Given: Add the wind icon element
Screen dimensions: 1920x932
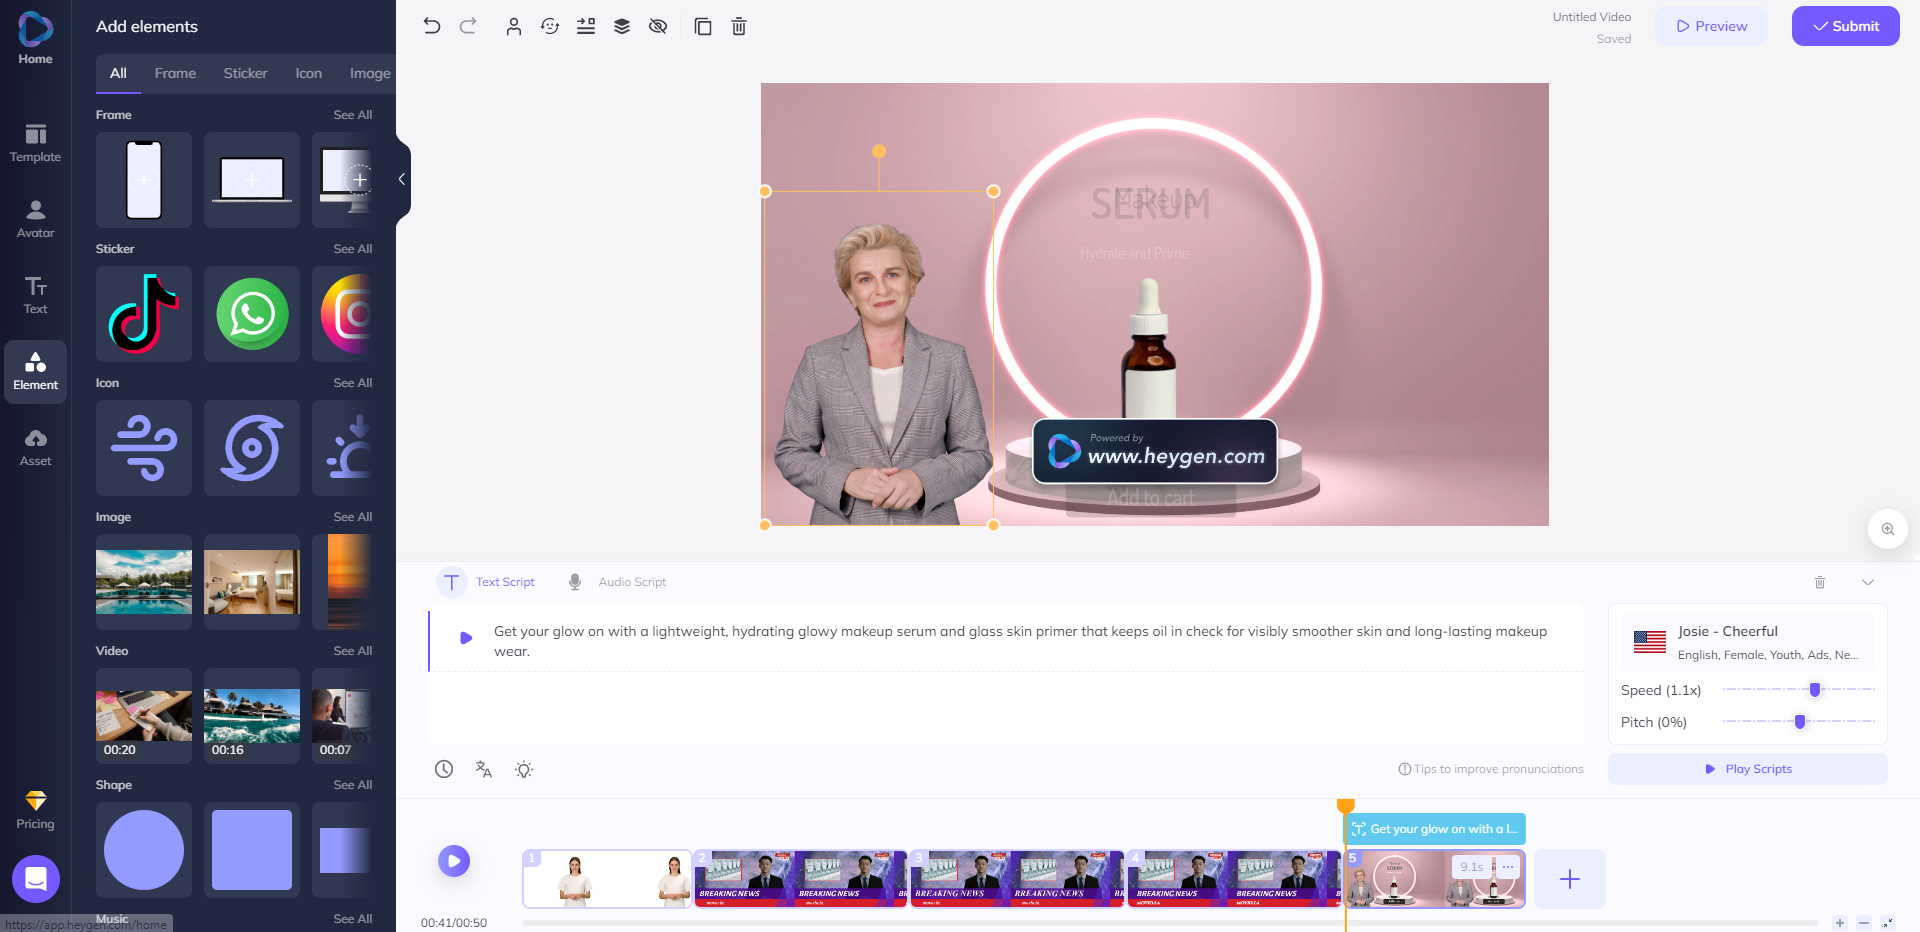Looking at the screenshot, I should coord(144,448).
